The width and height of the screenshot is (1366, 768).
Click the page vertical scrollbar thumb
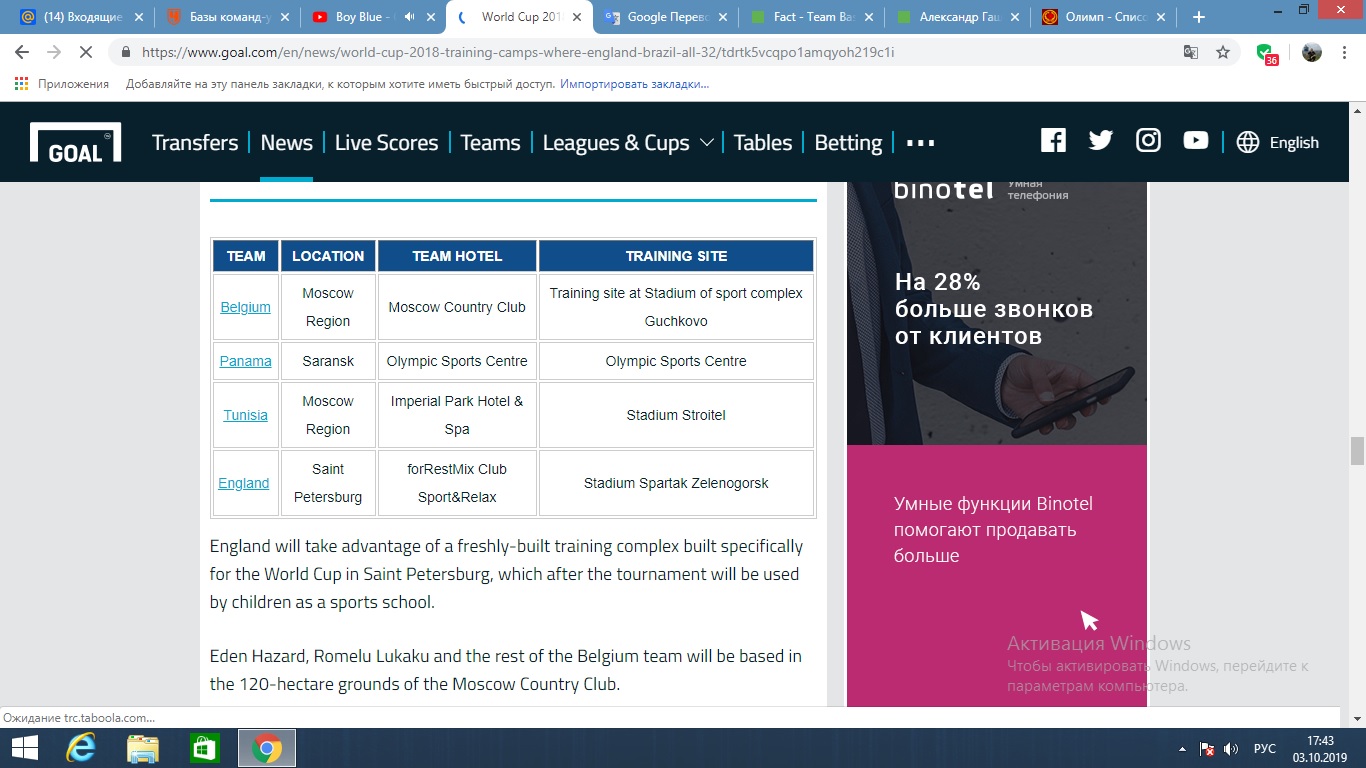click(1357, 451)
